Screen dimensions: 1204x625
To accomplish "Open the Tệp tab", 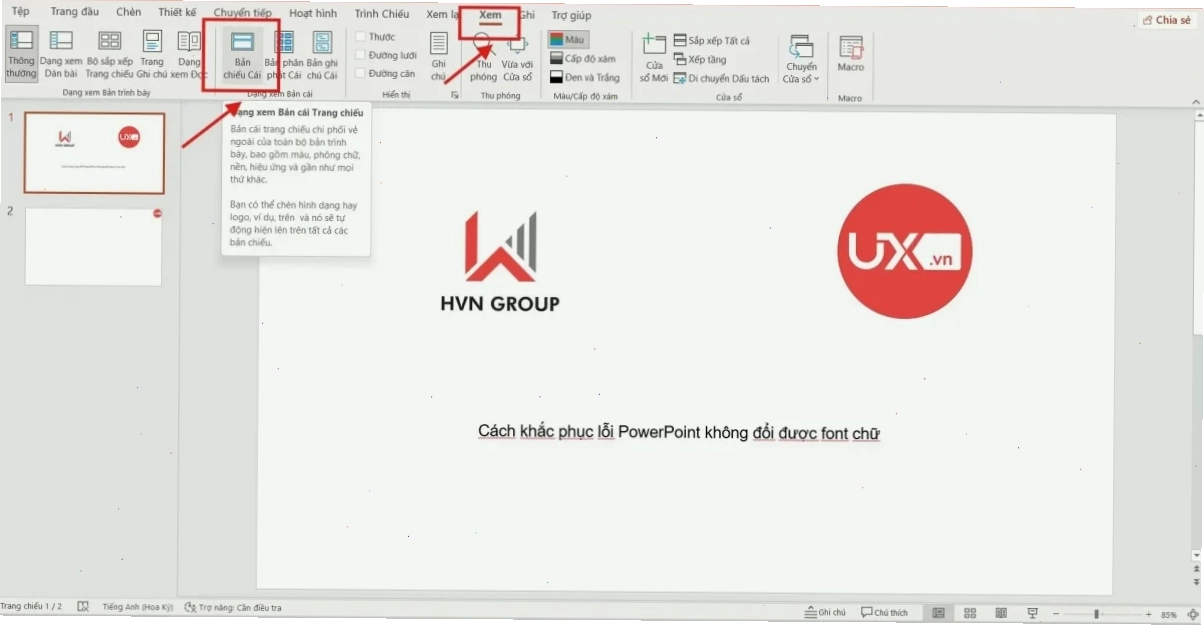I will point(20,13).
